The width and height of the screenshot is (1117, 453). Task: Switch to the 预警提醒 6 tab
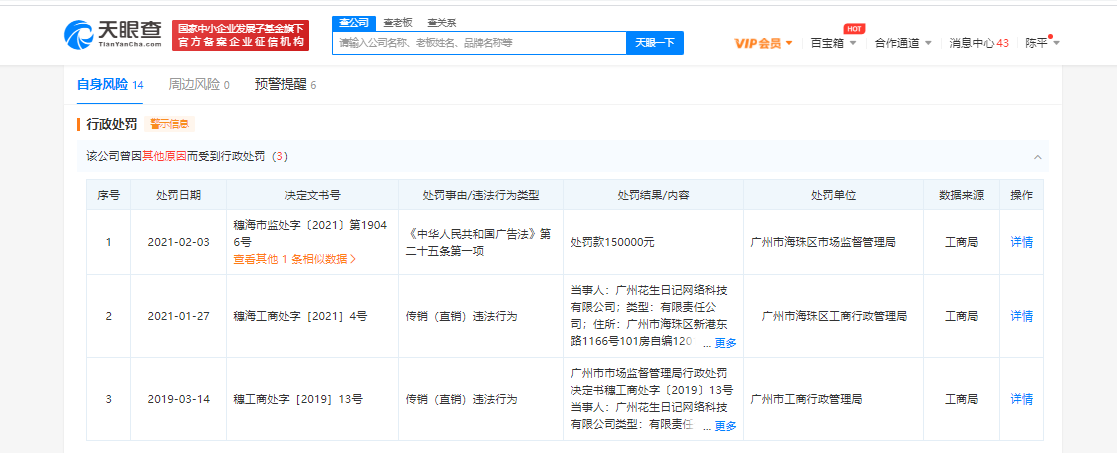coord(286,85)
